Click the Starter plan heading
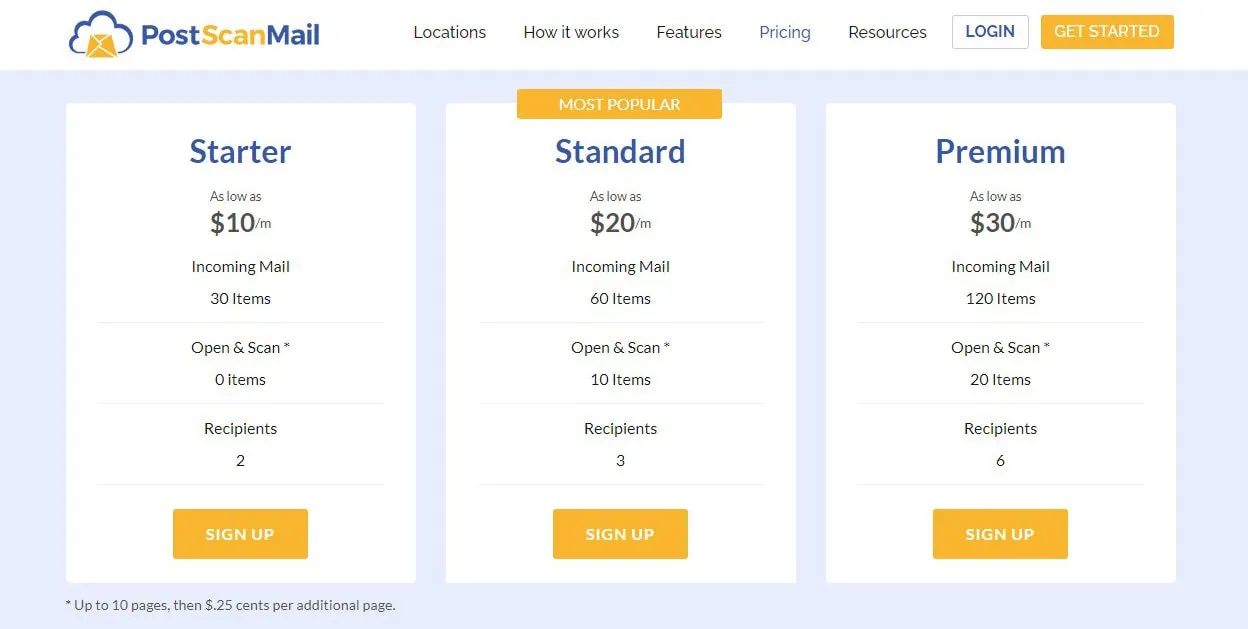 pos(240,152)
